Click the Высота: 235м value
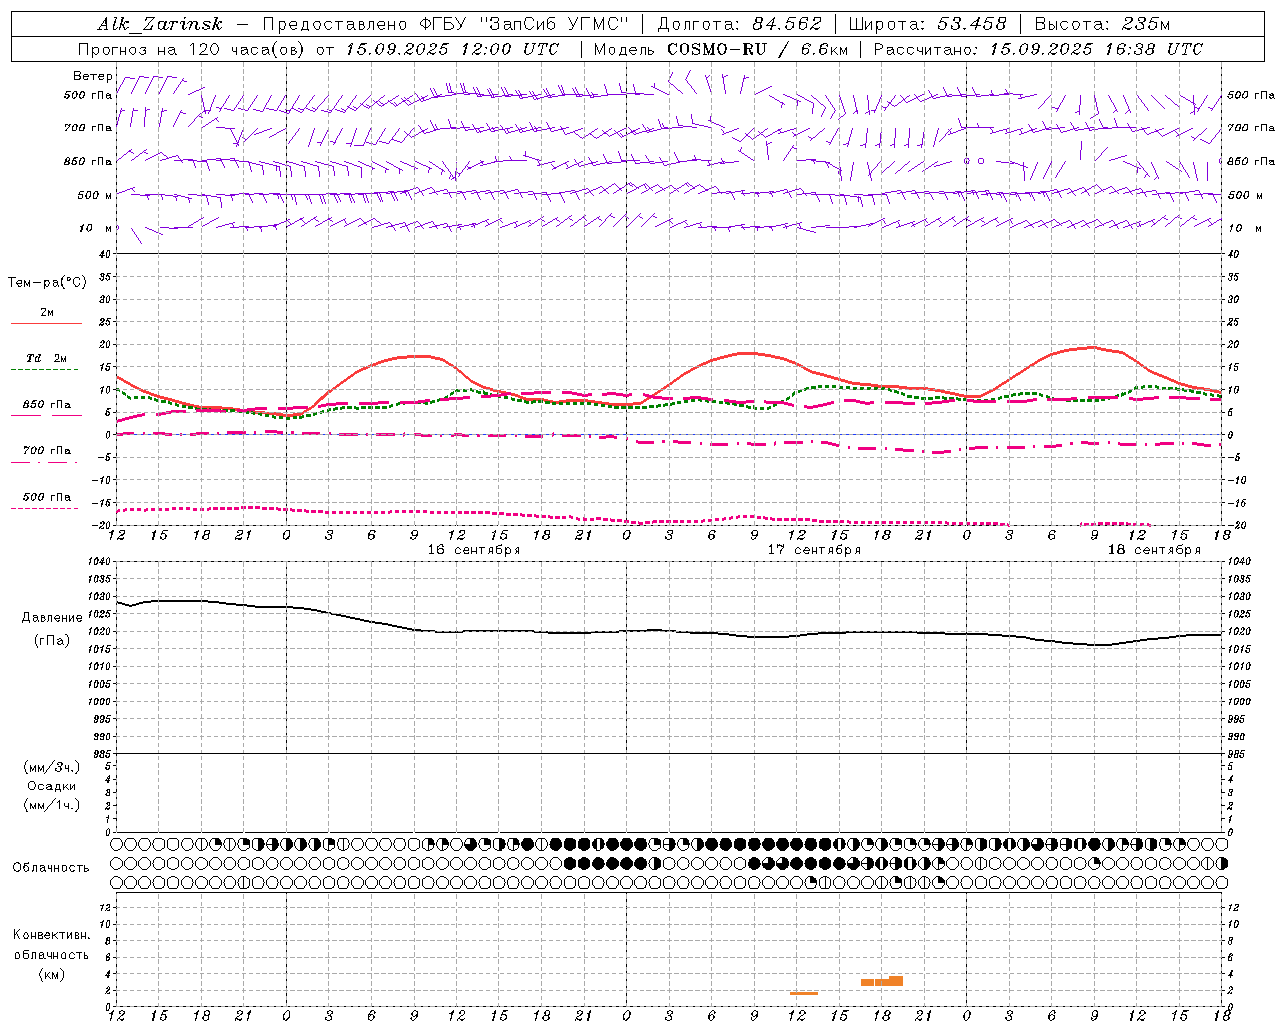The width and height of the screenshot is (1280, 1024). (x=1102, y=24)
